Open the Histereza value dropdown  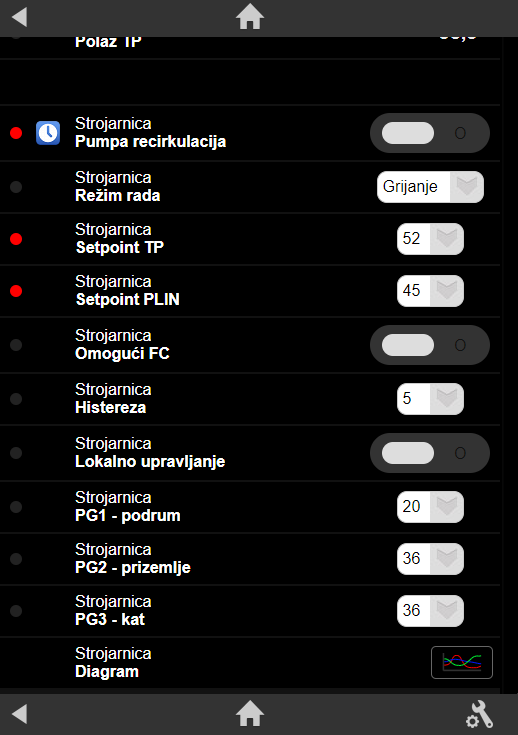pyautogui.click(x=430, y=399)
